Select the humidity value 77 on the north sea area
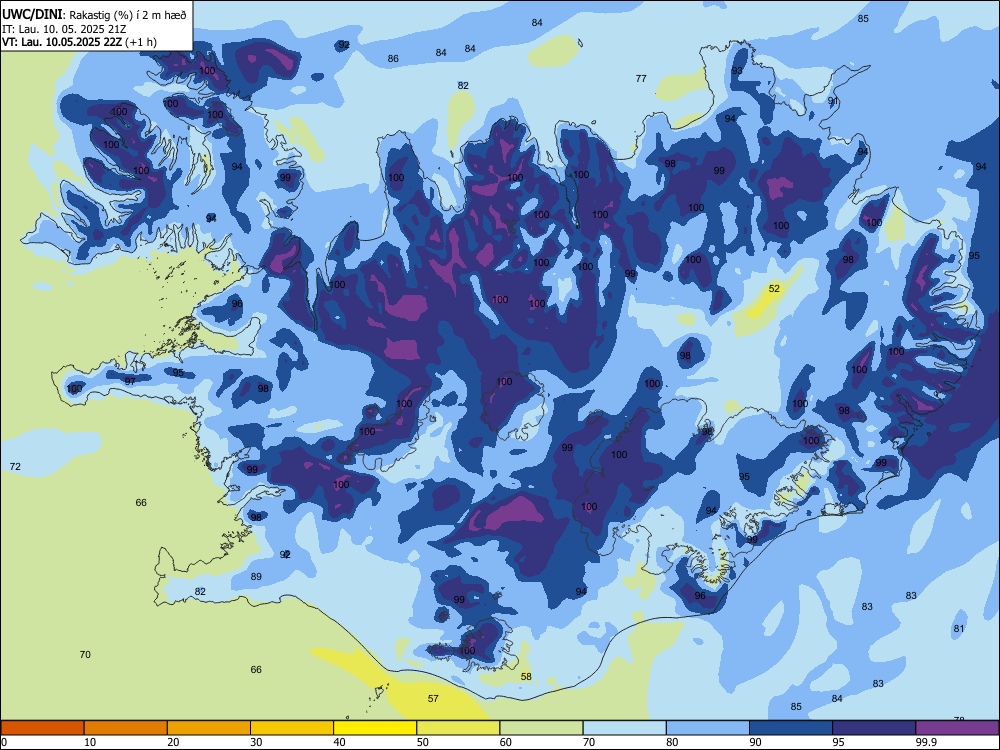The width and height of the screenshot is (1000, 750). tap(641, 78)
